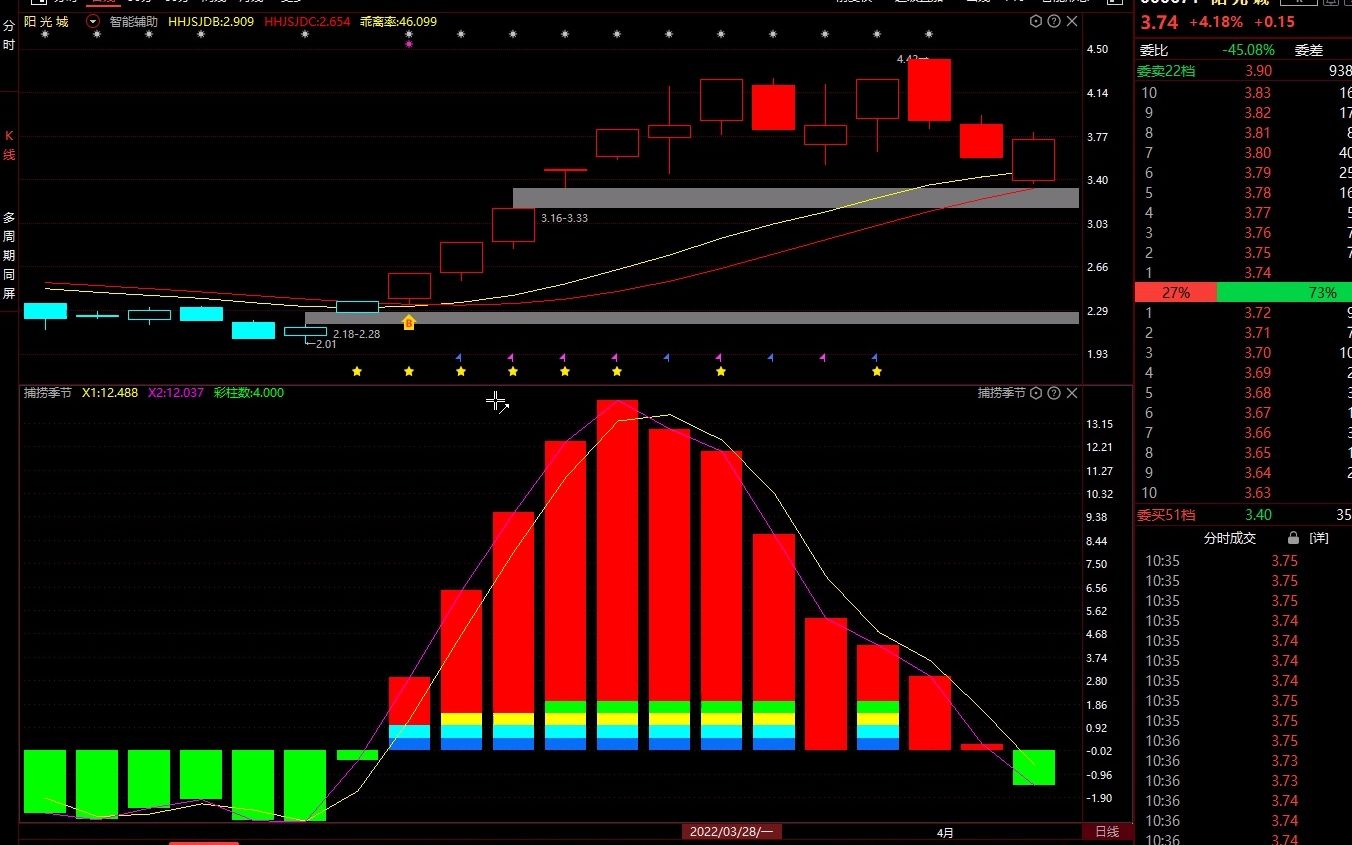The width and height of the screenshot is (1352, 845).
Task: Open settings hexagon icon of 捕捞季节 indicator panel
Action: [1036, 393]
